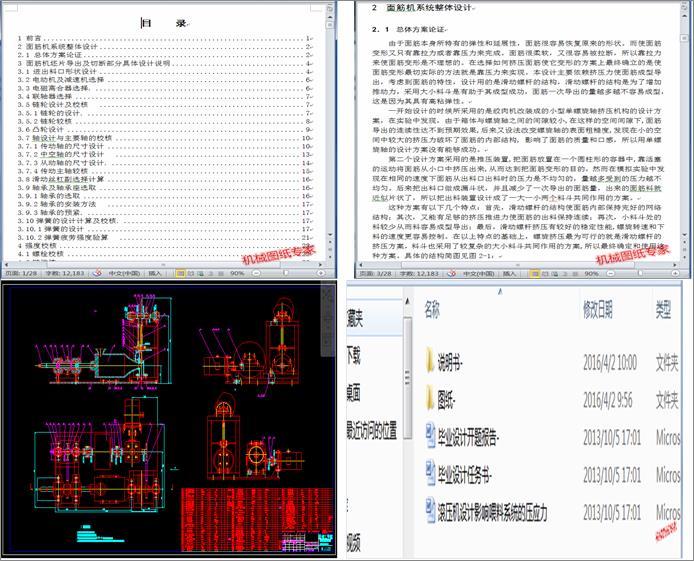
Task: Click the zoom-out minus in the page 3/28 window
Action: [611, 274]
